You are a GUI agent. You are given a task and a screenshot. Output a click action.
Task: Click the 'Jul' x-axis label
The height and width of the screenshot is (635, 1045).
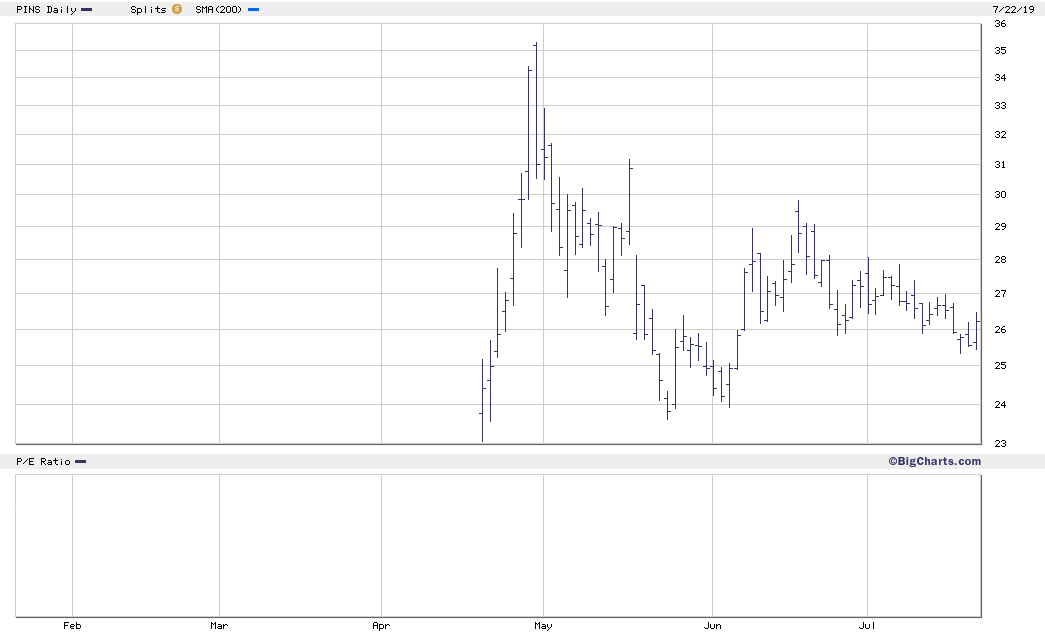tap(867, 626)
